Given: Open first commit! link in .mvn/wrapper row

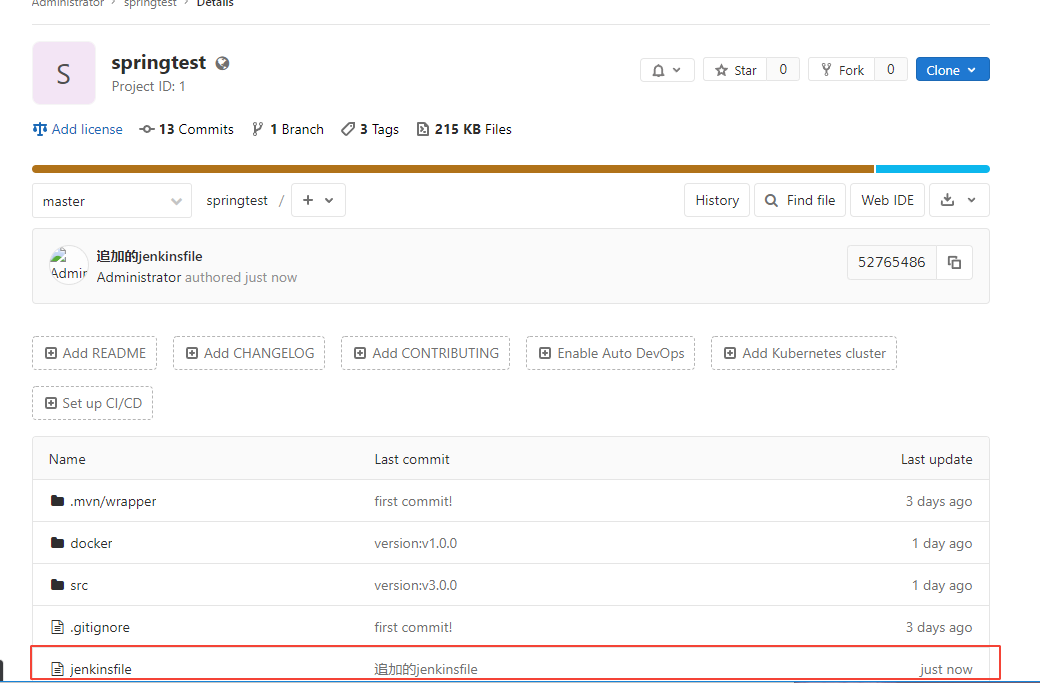Looking at the screenshot, I should click(413, 501).
